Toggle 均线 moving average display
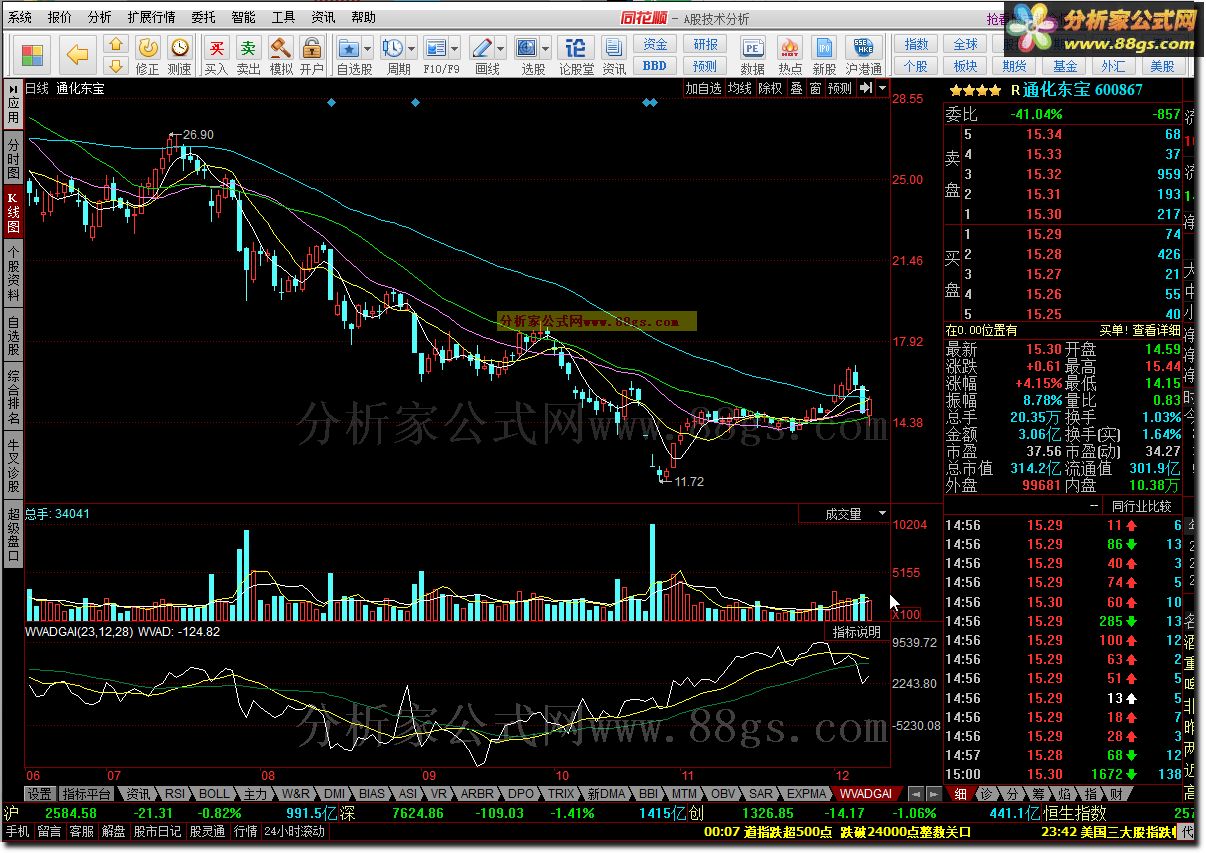Image resolution: width=1206 pixels, height=853 pixels. (739, 88)
